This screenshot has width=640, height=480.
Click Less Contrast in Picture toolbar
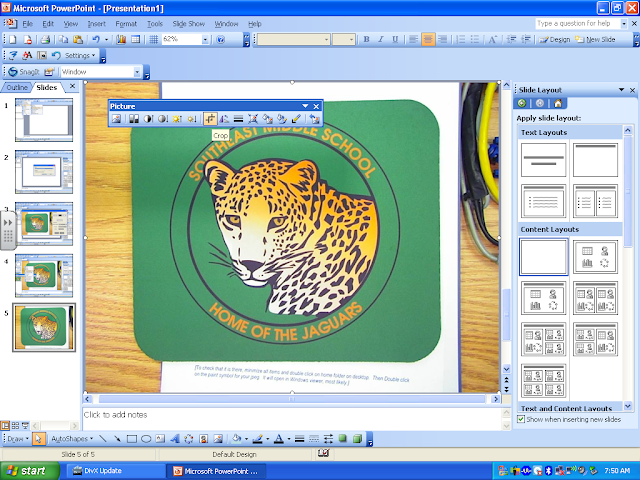coord(162,119)
